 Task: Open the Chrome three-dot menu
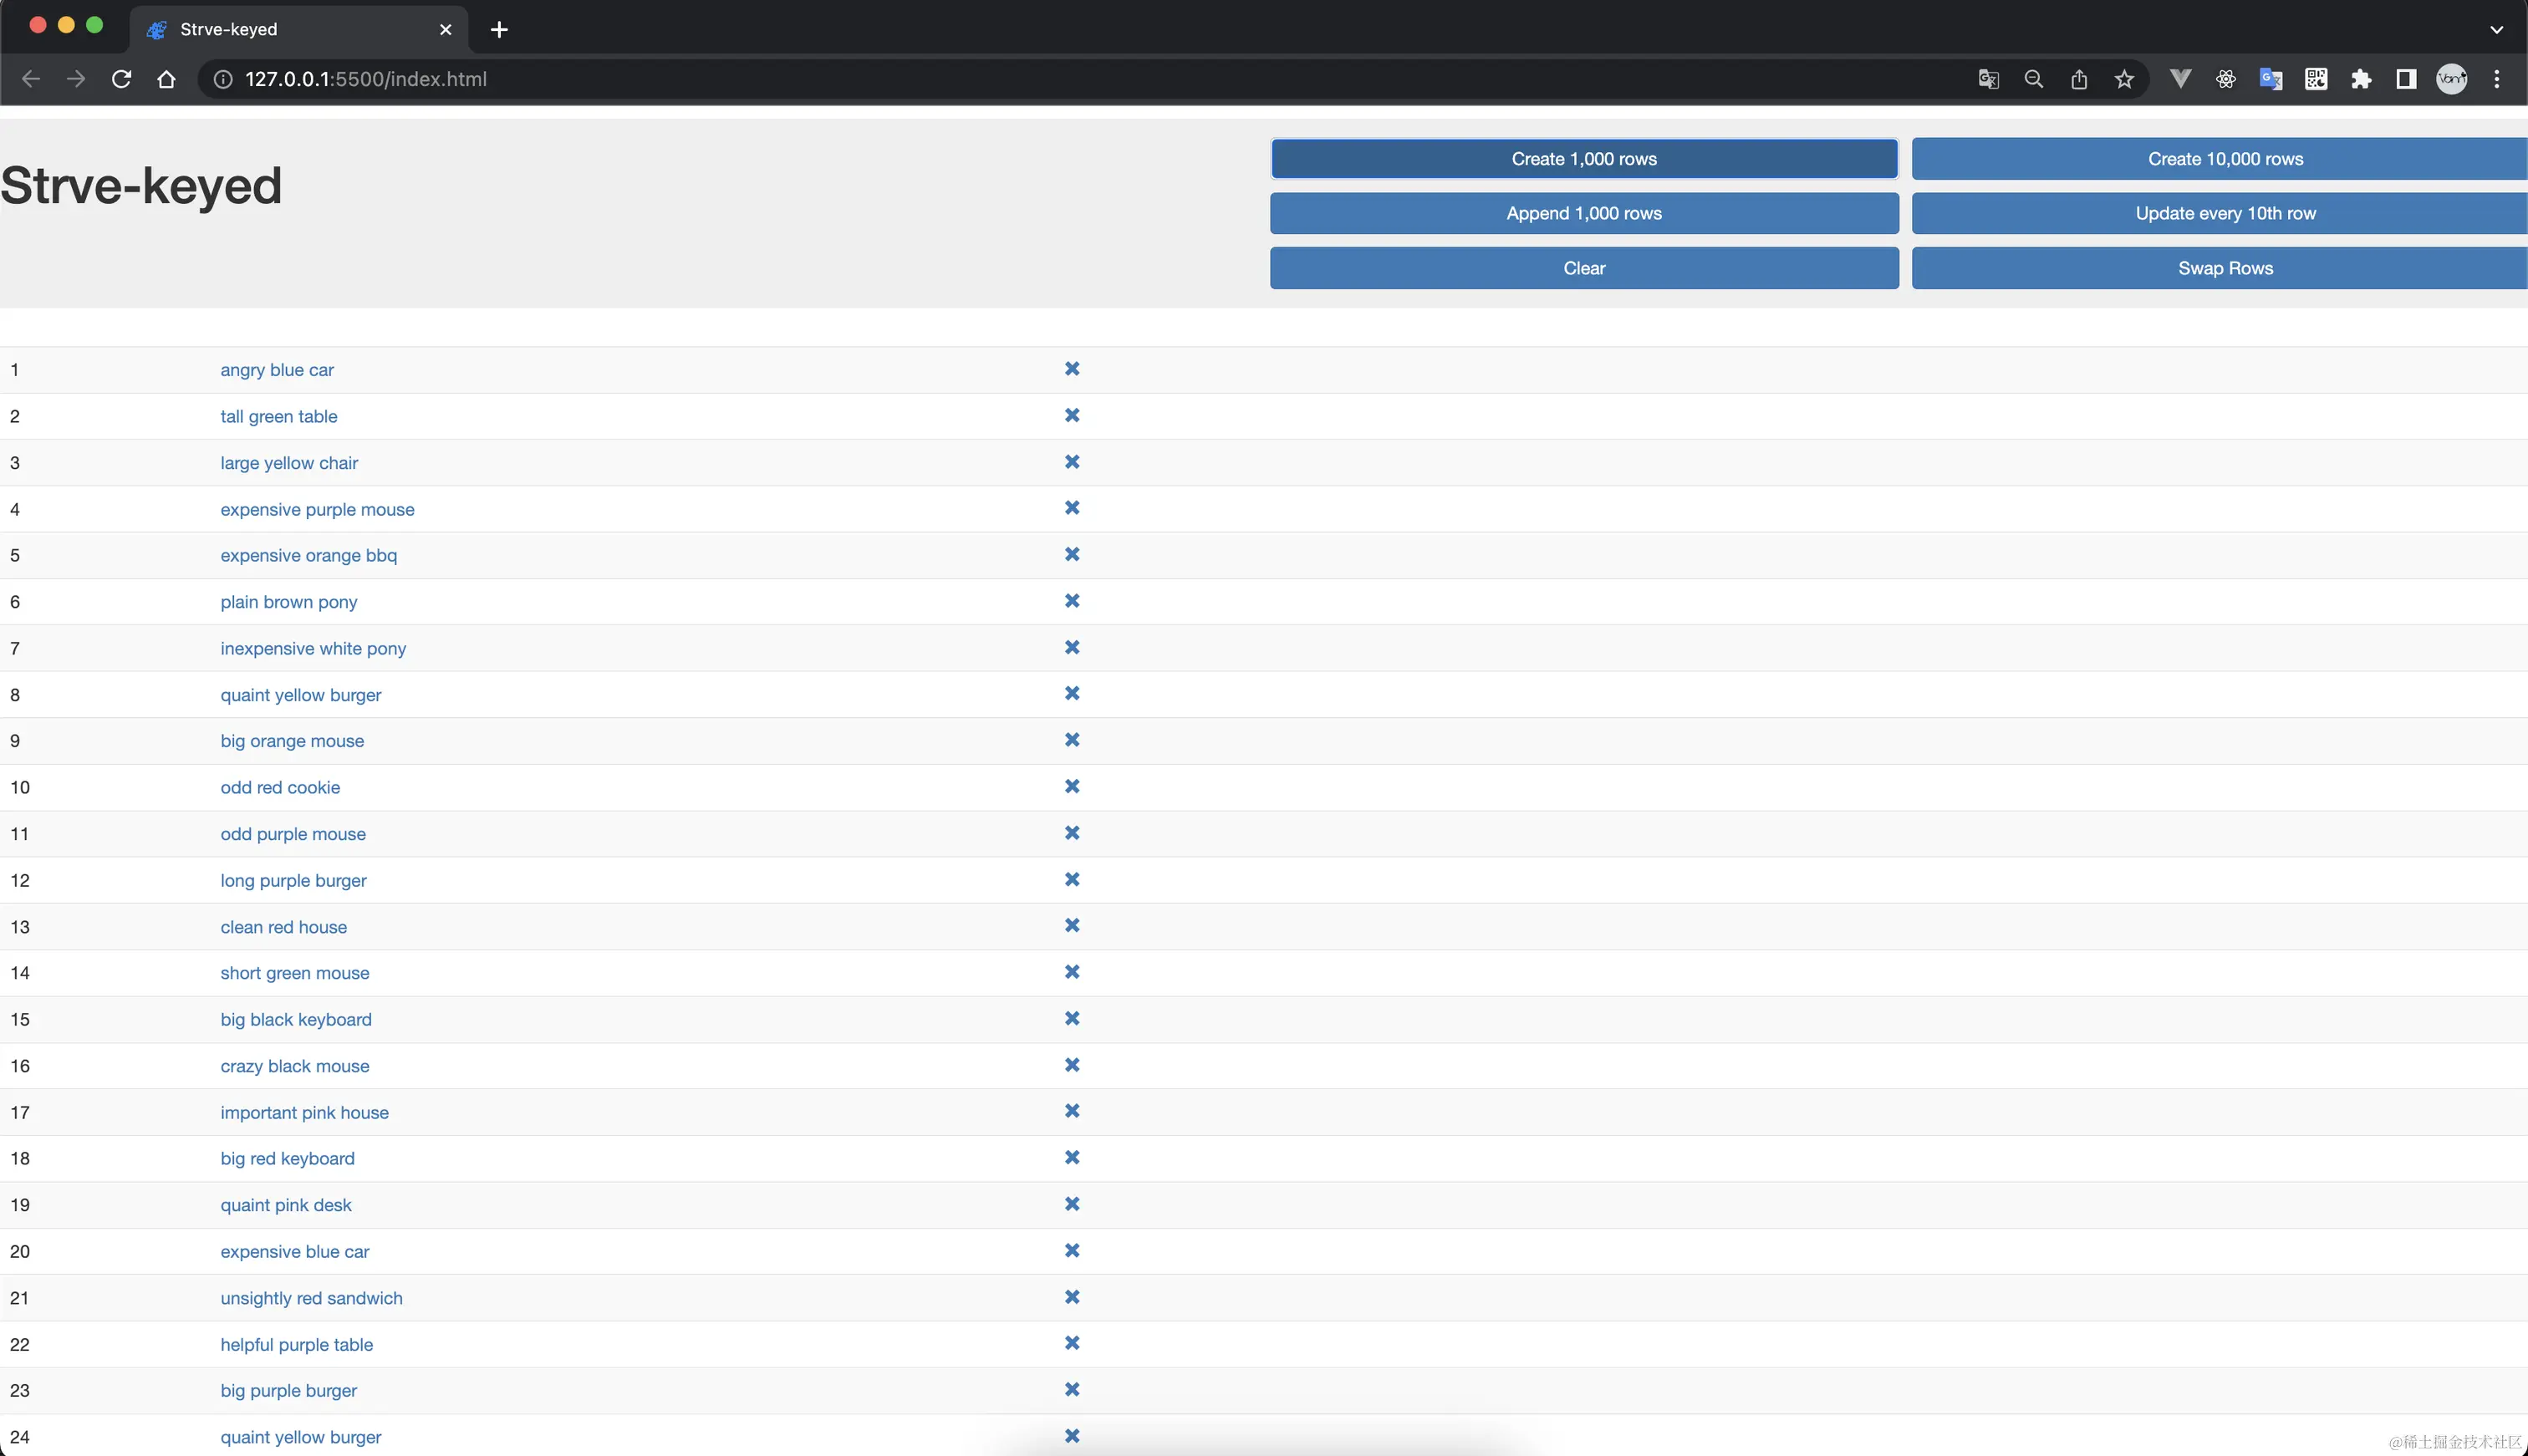[x=2497, y=79]
